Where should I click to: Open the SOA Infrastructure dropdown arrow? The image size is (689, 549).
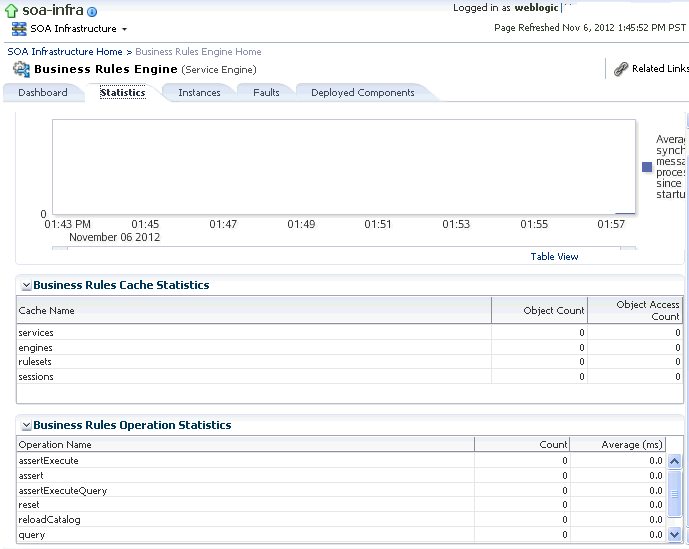pyautogui.click(x=124, y=29)
